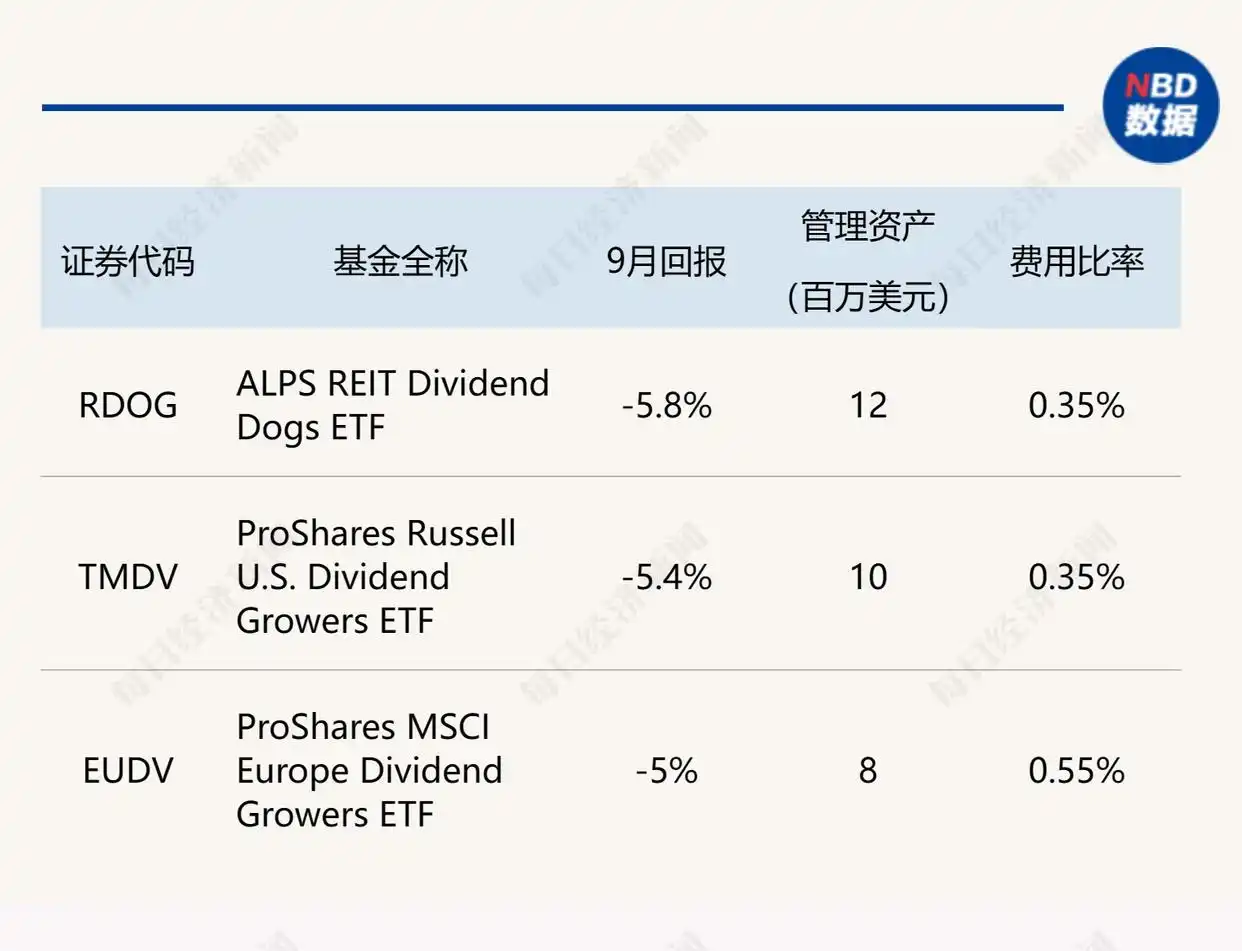Click the managed assets value 8
The width and height of the screenshot is (1242, 951).
coord(867,771)
